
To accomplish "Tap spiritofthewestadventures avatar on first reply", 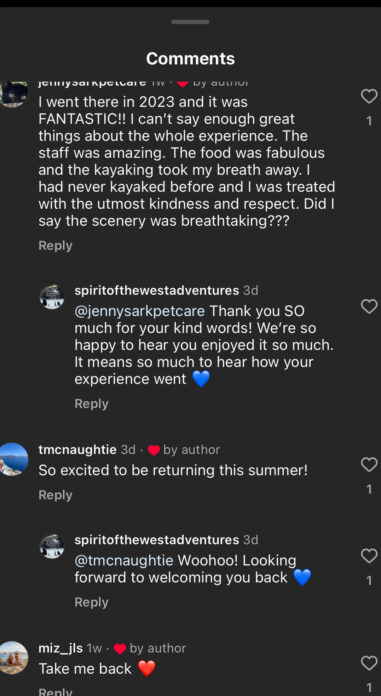I will click(x=52, y=297).
